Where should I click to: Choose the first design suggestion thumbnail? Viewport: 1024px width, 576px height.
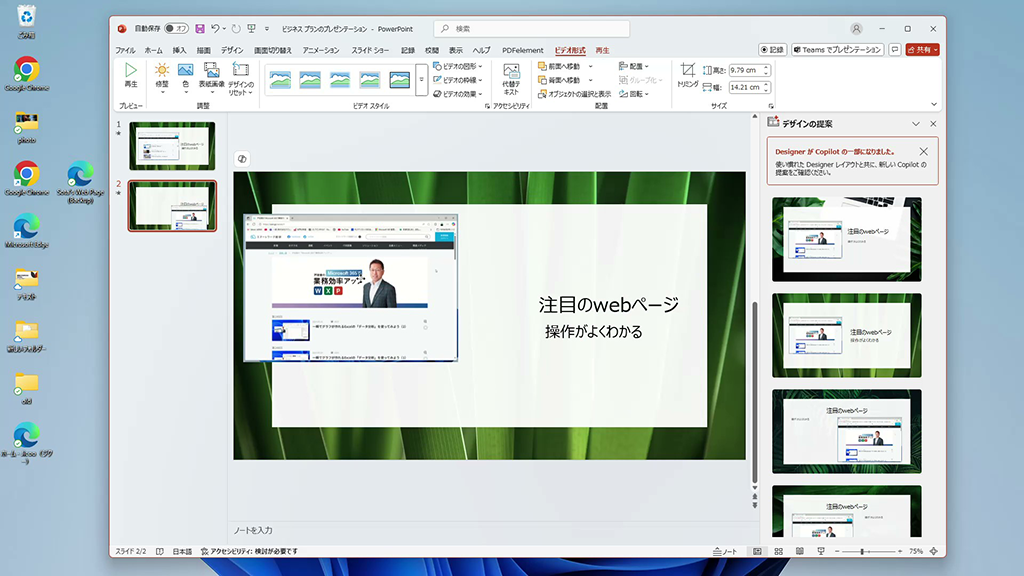point(846,240)
